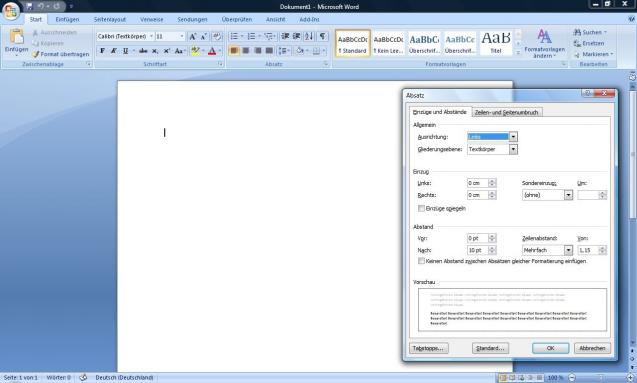Screen dimensions: 637x383
Task: Enable the Einzüge spiegeln checkbox
Action: pos(421,208)
